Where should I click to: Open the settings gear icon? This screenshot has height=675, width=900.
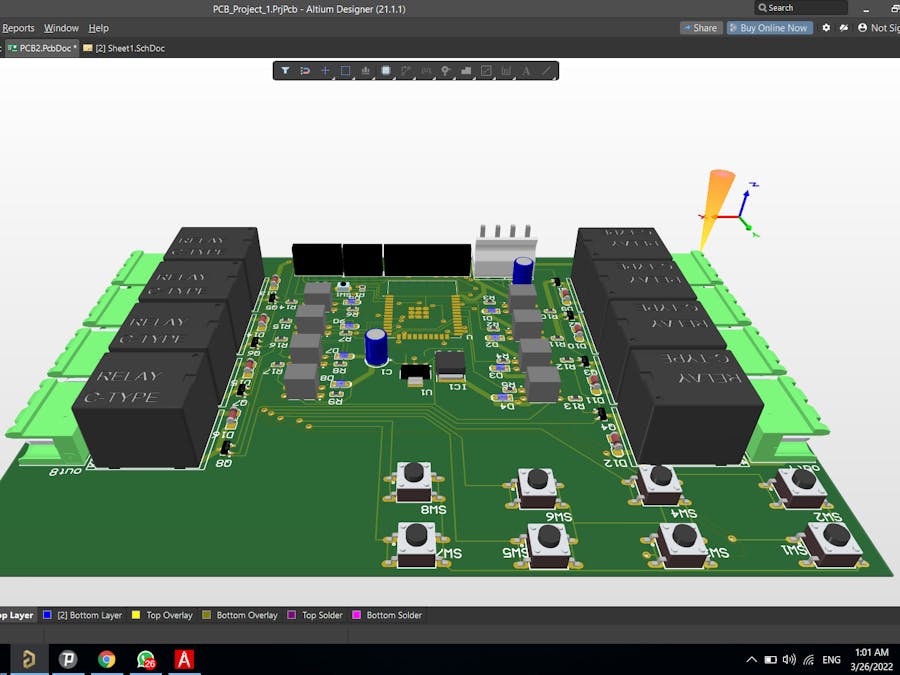click(826, 28)
